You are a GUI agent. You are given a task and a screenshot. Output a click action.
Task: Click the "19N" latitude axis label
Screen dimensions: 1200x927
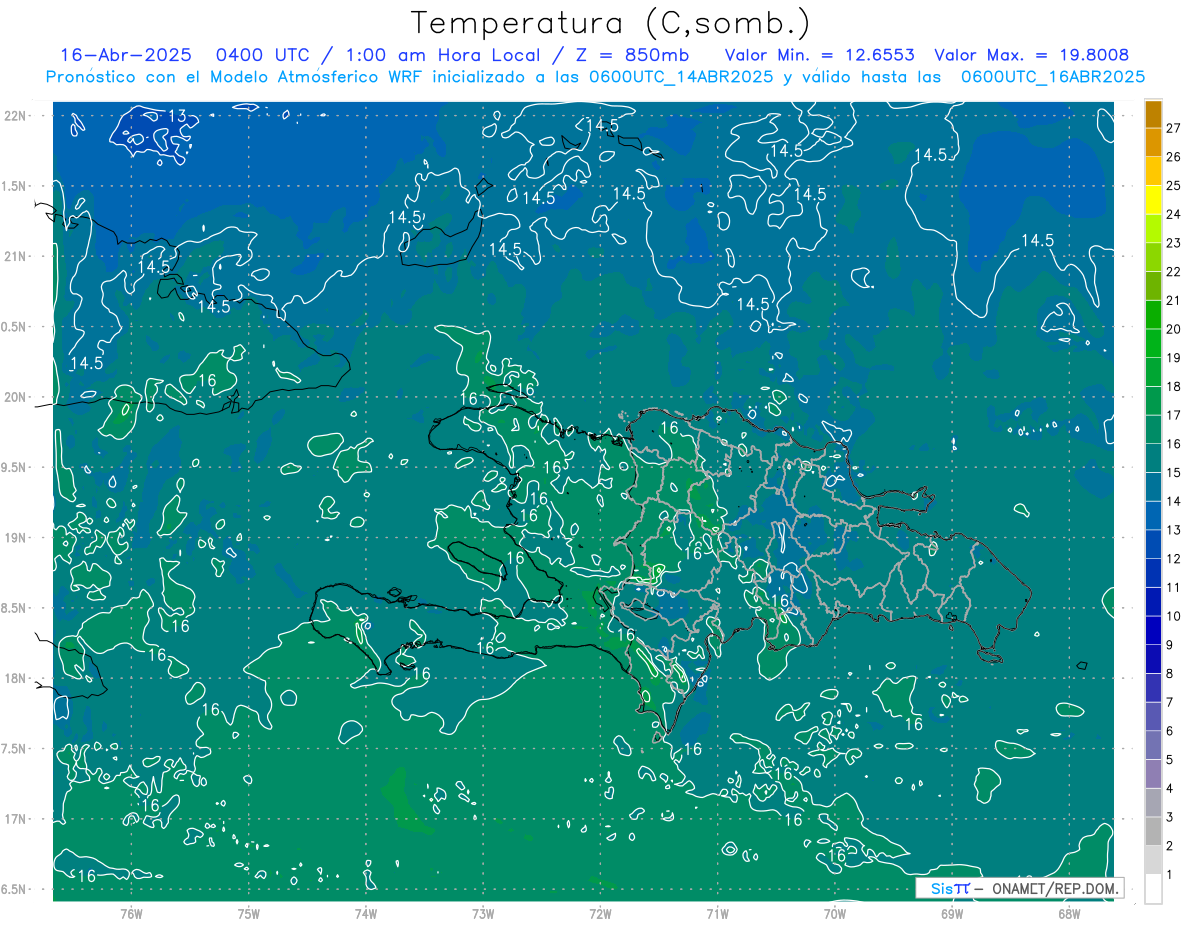coord(16,538)
